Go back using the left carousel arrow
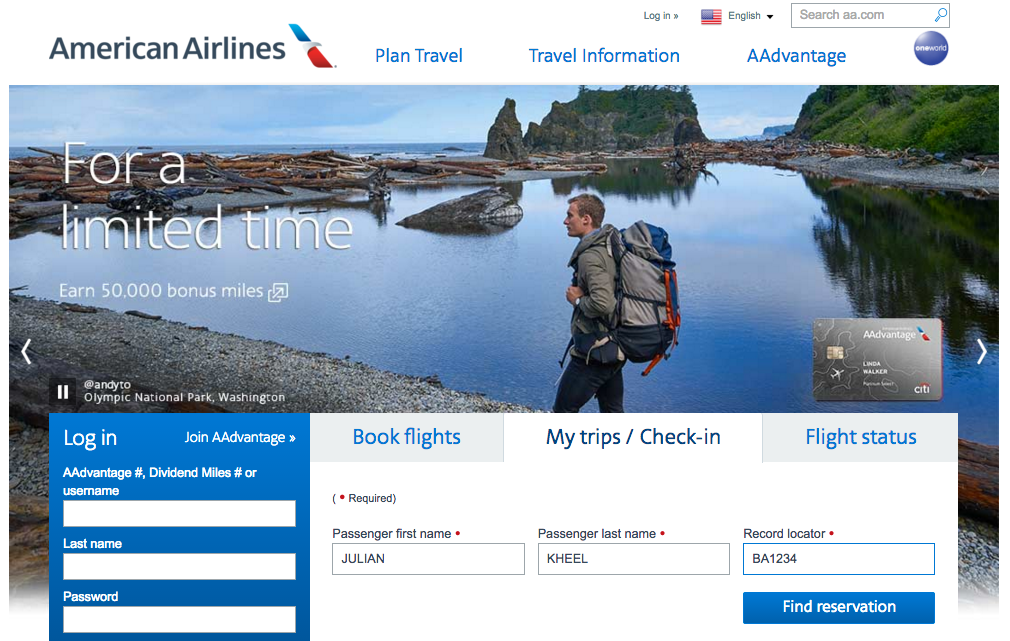The image size is (1010, 641). pos(27,352)
